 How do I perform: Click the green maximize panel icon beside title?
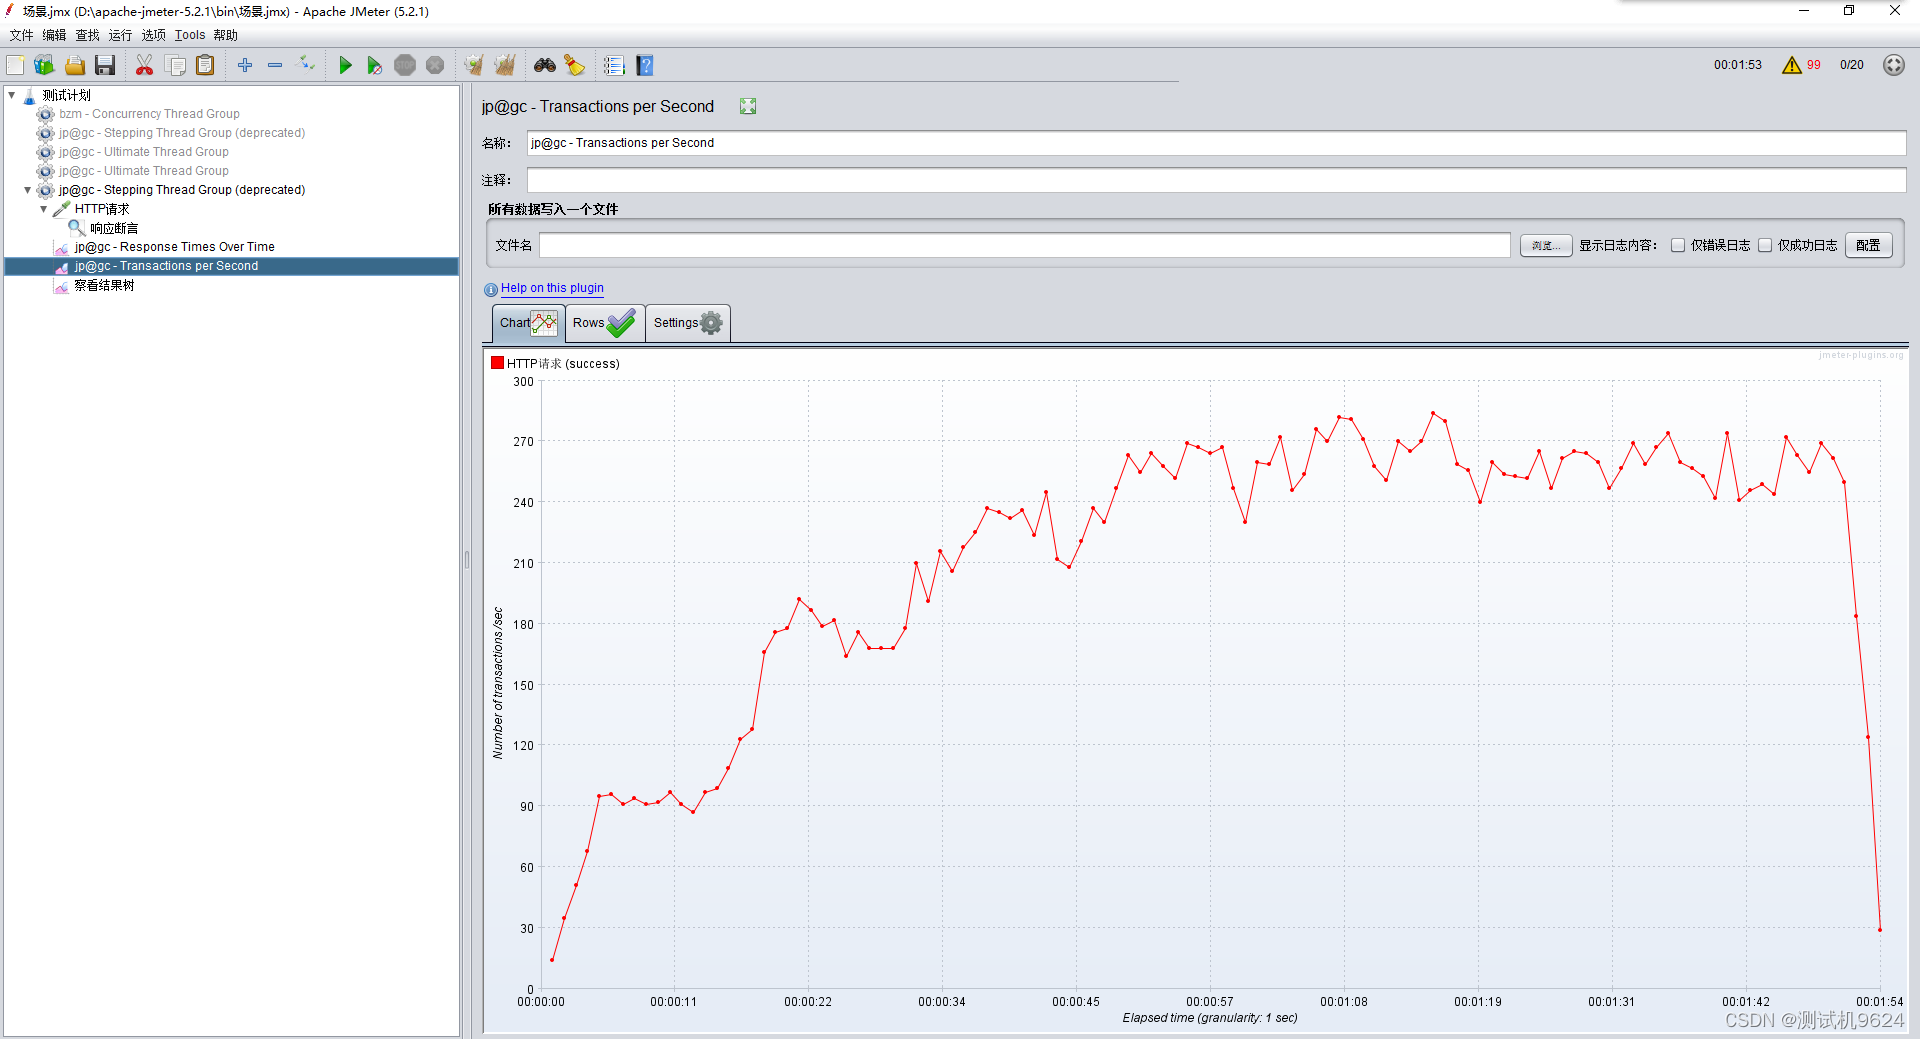[x=748, y=106]
